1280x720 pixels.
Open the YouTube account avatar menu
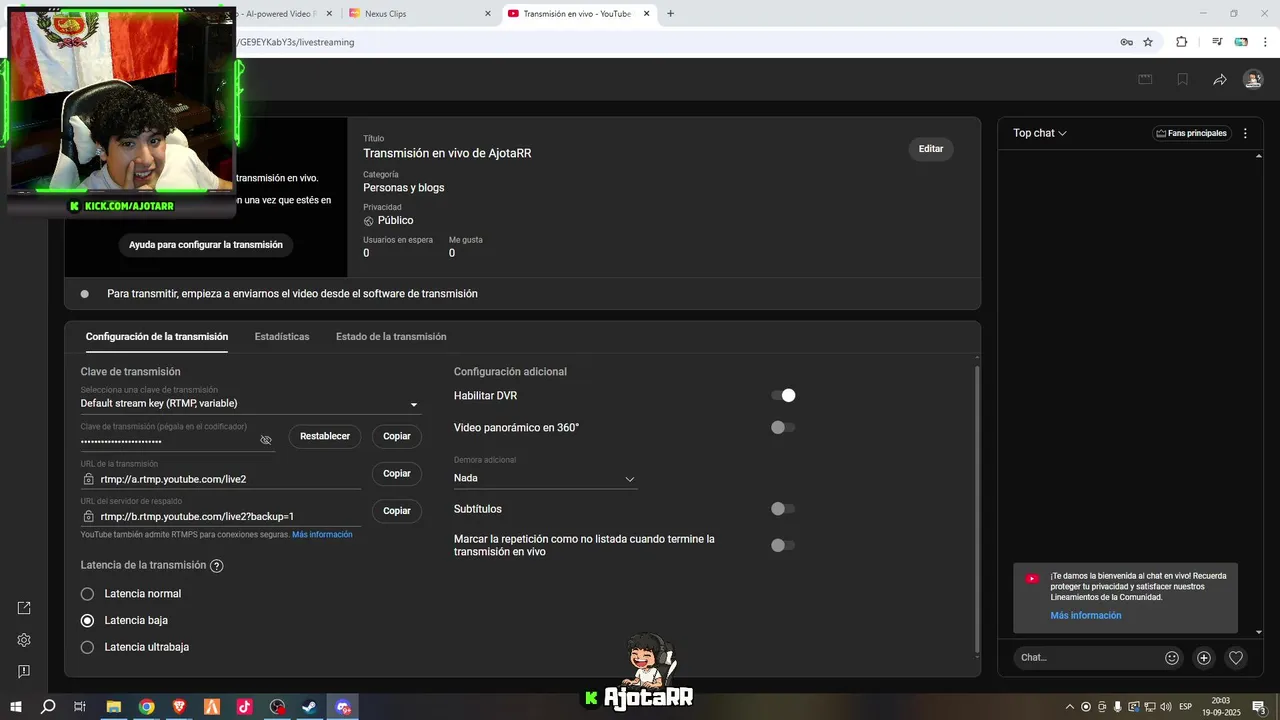click(x=1253, y=79)
